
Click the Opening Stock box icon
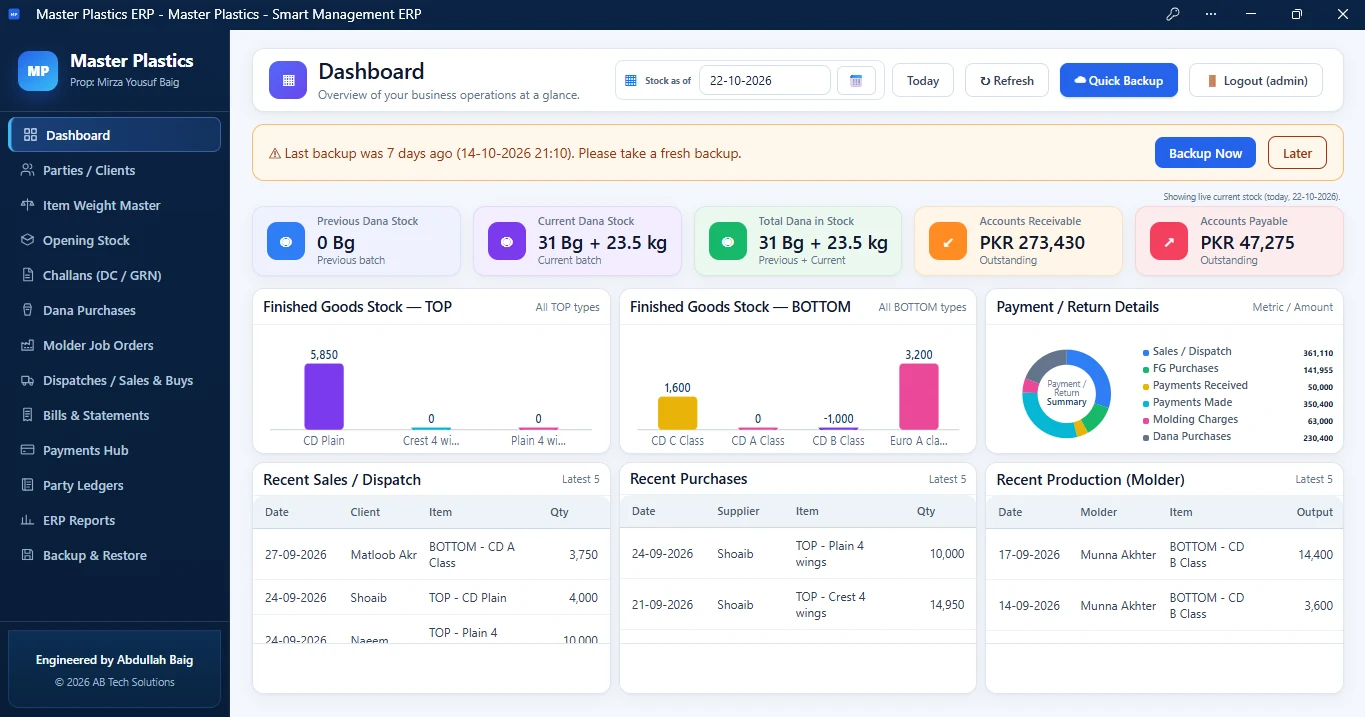pos(27,240)
